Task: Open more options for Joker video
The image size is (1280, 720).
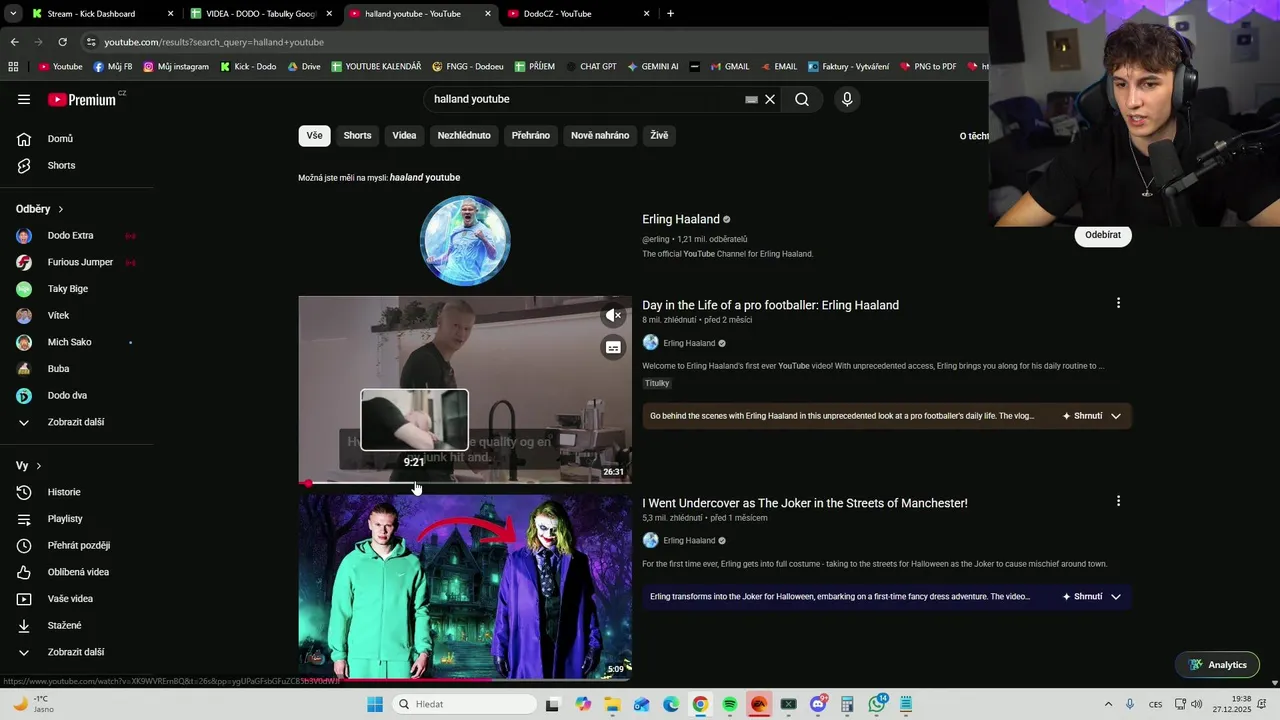Action: [x=1118, y=501]
